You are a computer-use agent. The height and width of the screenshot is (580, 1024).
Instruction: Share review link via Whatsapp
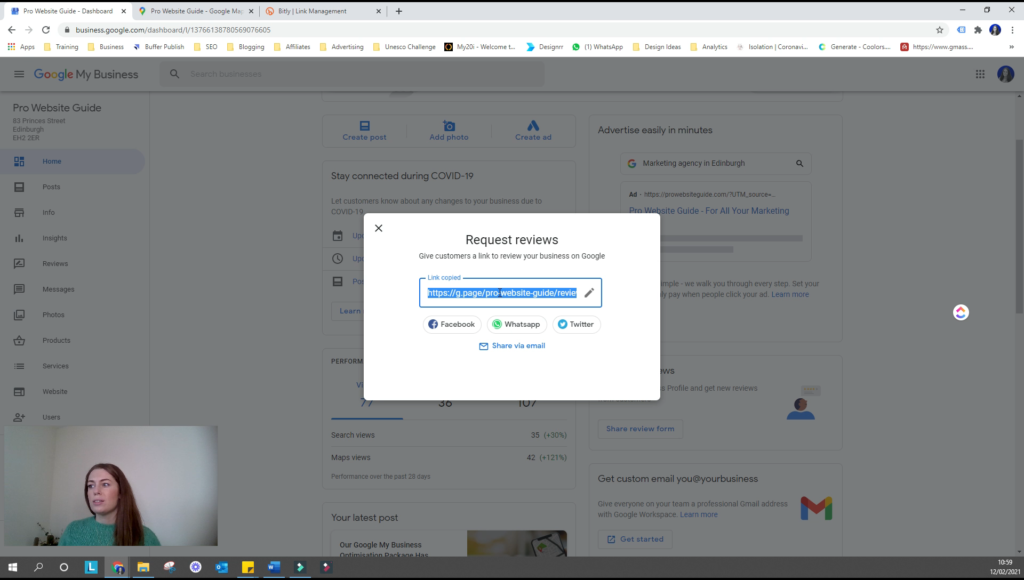tap(516, 324)
